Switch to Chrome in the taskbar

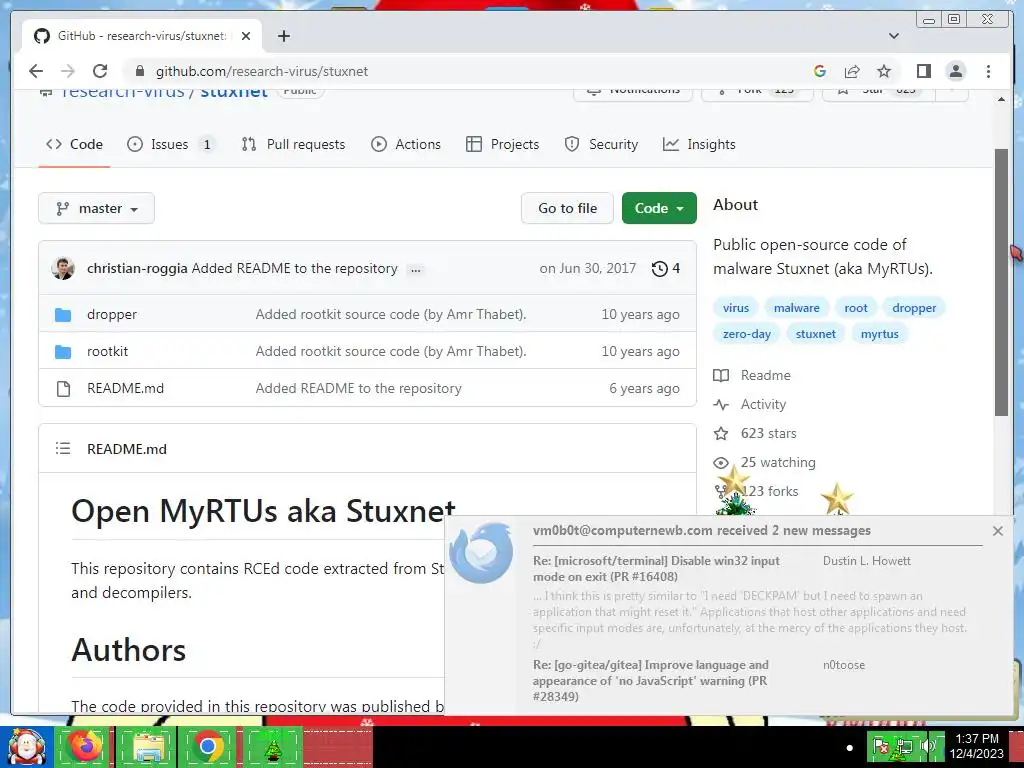(x=208, y=746)
